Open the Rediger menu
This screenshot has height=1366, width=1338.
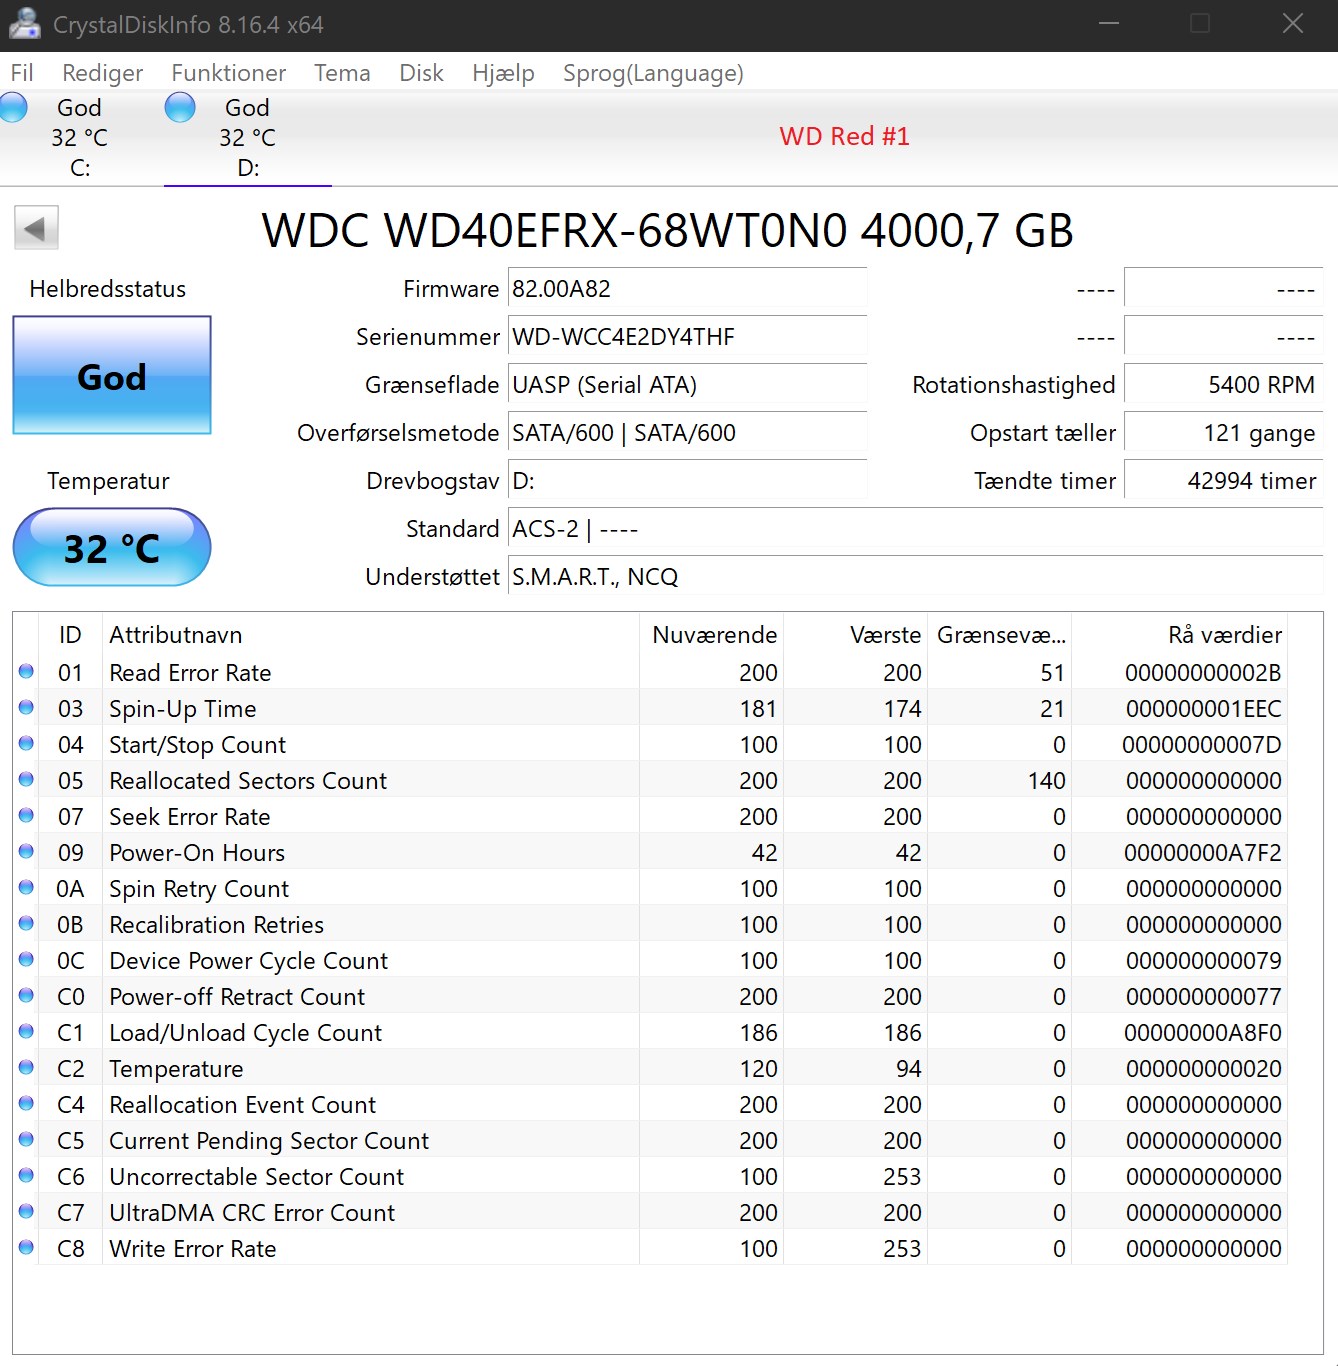click(x=102, y=73)
